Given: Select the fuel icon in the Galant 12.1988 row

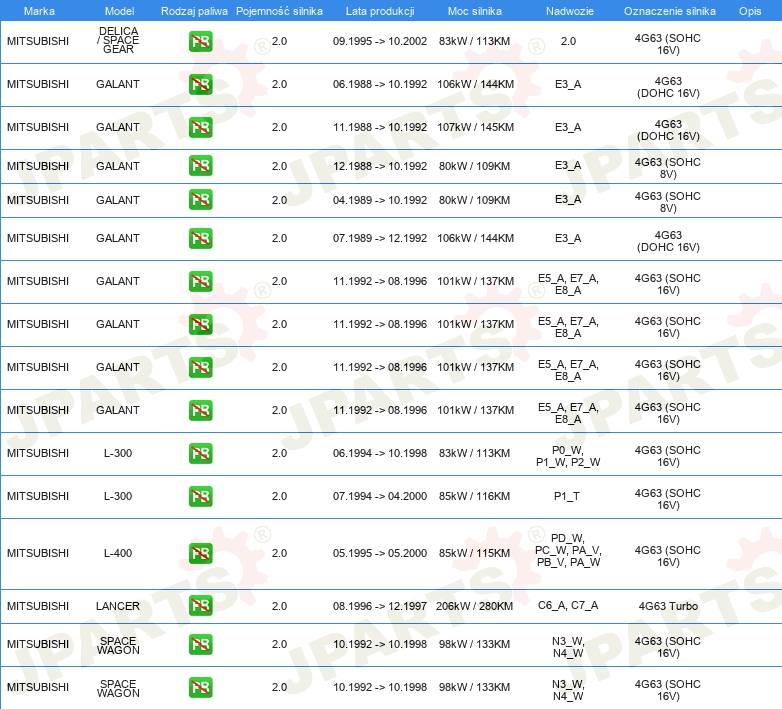Looking at the screenshot, I should (x=200, y=166).
